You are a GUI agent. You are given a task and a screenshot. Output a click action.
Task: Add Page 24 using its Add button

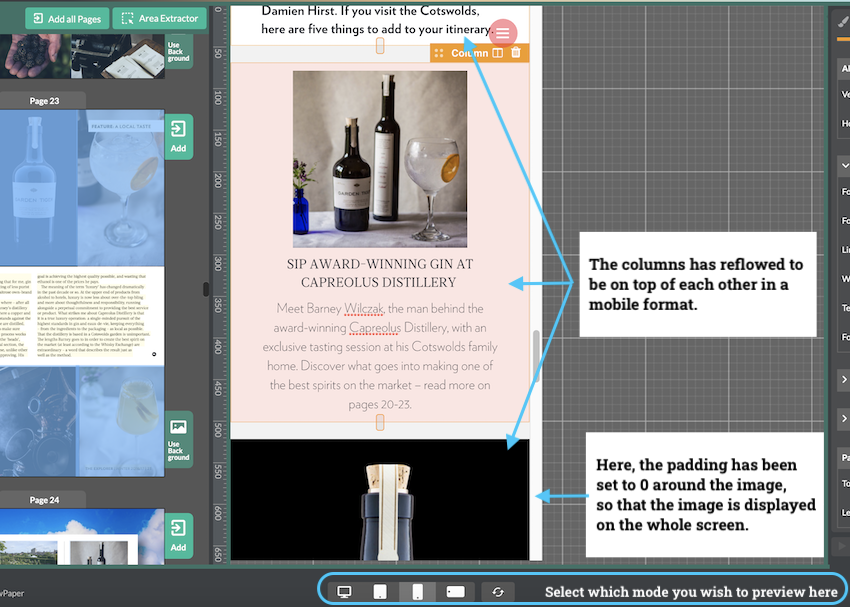178,536
